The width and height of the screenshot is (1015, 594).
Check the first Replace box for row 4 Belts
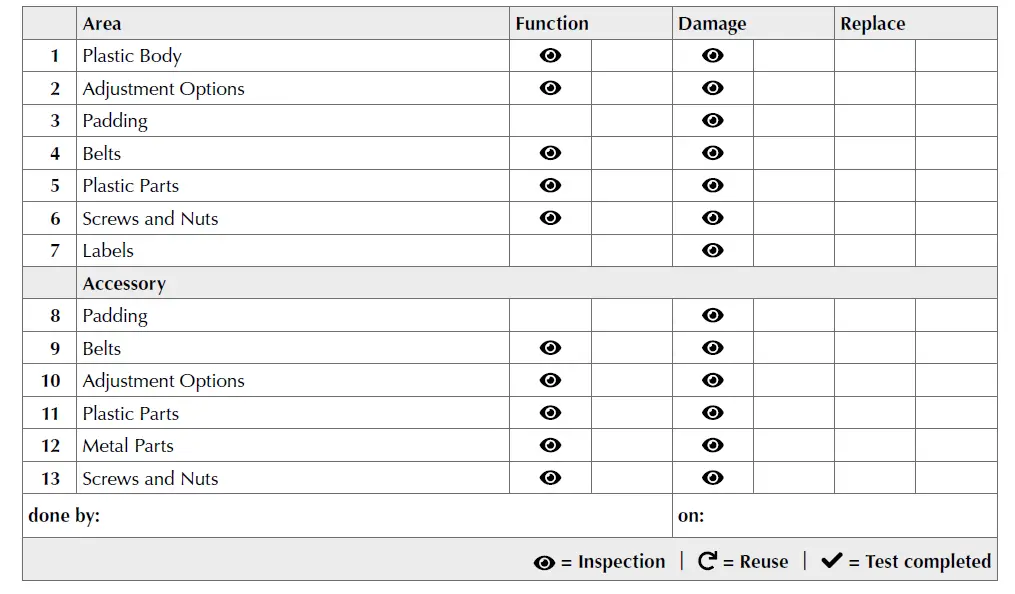875,153
